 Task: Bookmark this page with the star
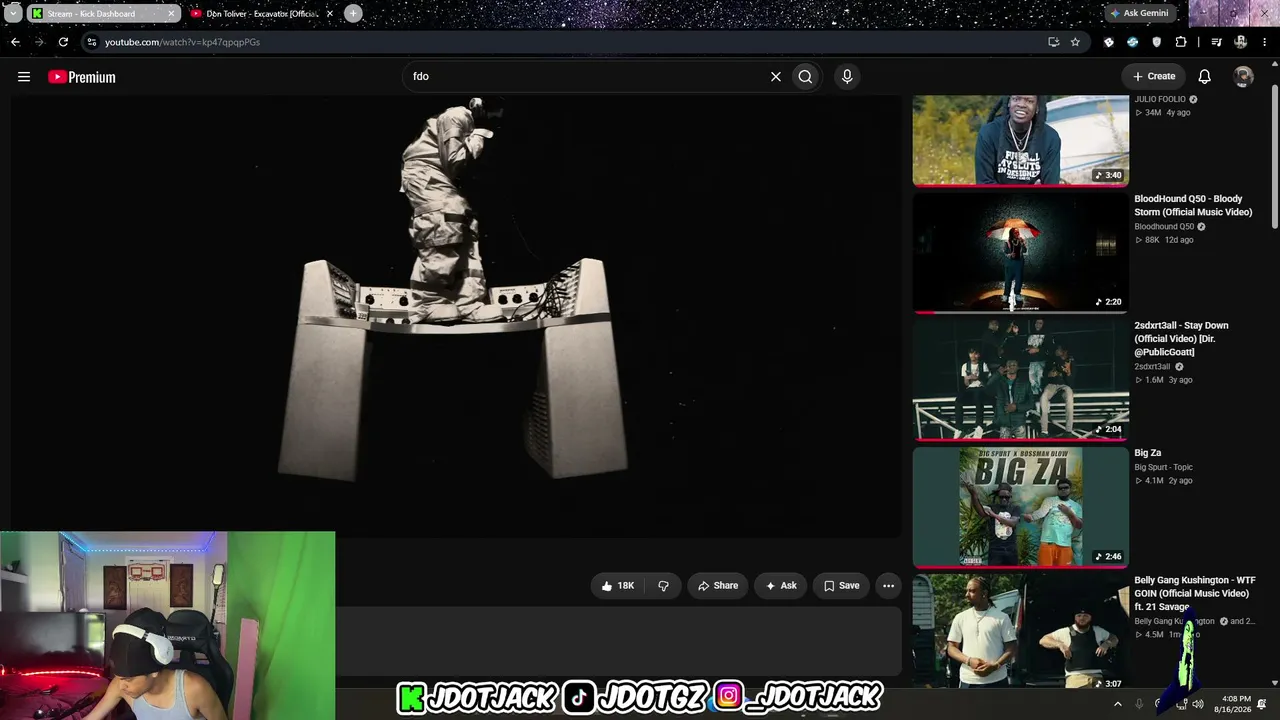pos(1075,42)
